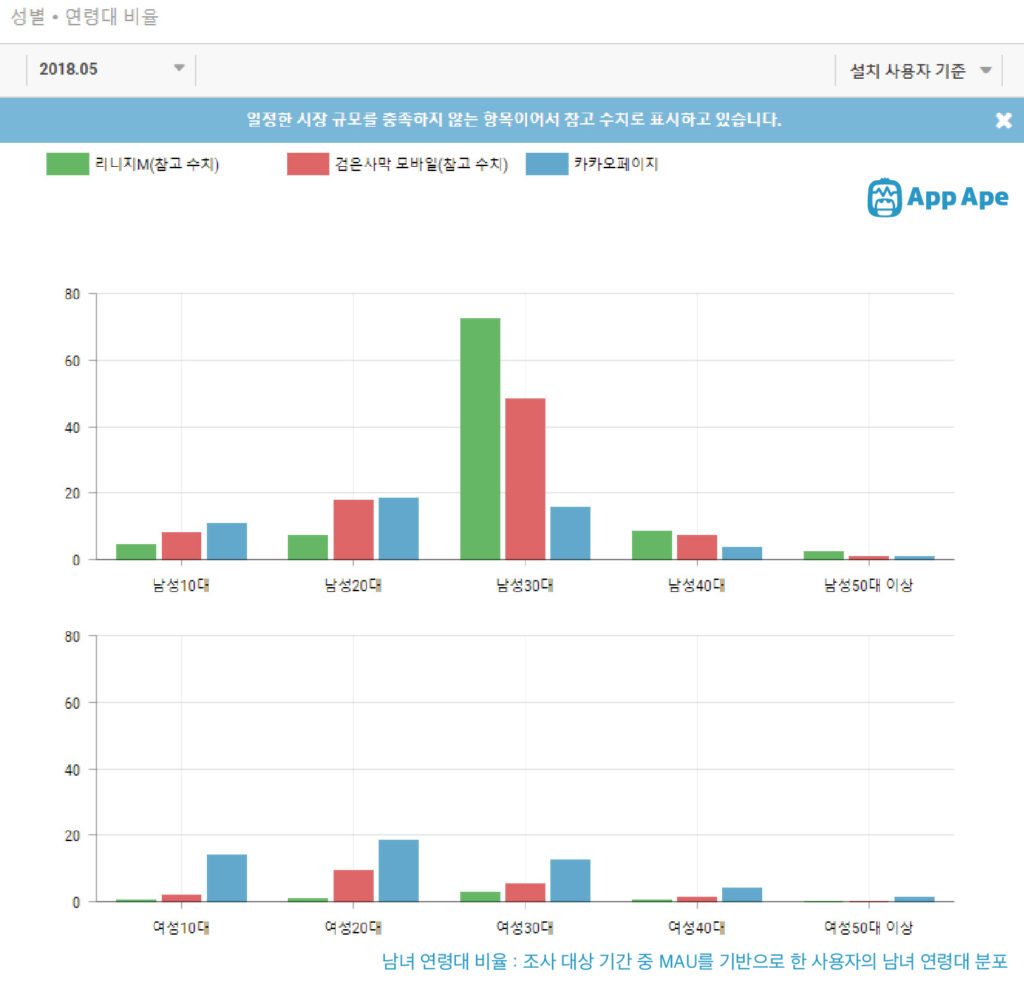Click the blue 카카오페이지 legend swatch
Screen dimensions: 1024x984
pyautogui.click(x=547, y=164)
